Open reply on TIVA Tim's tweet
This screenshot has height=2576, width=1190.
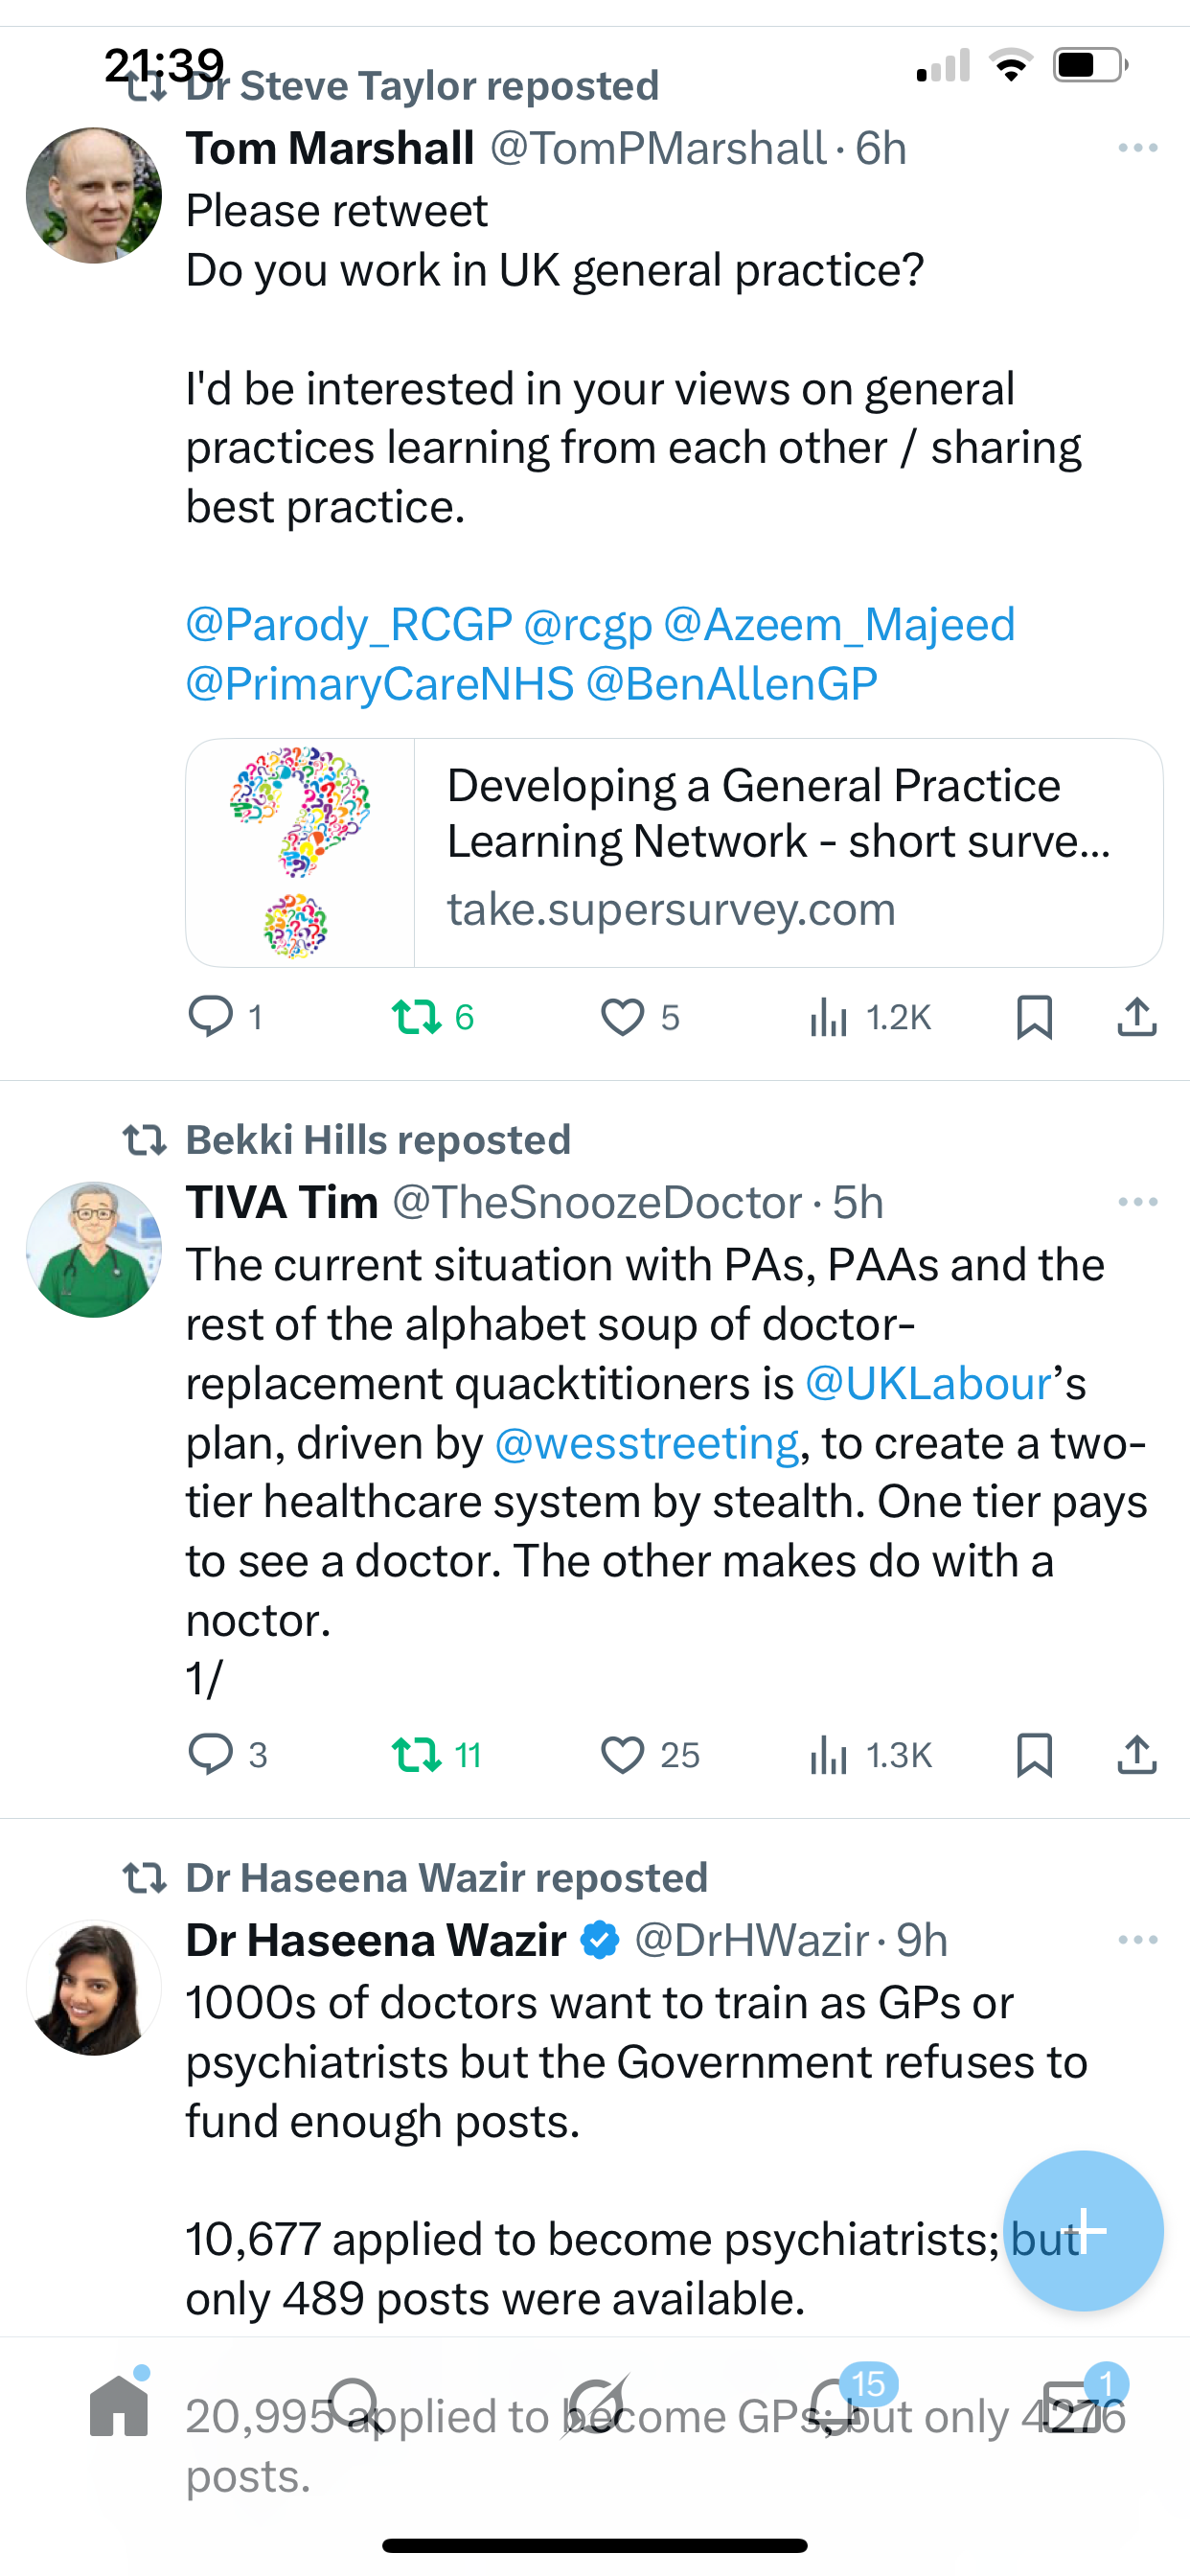(211, 1755)
